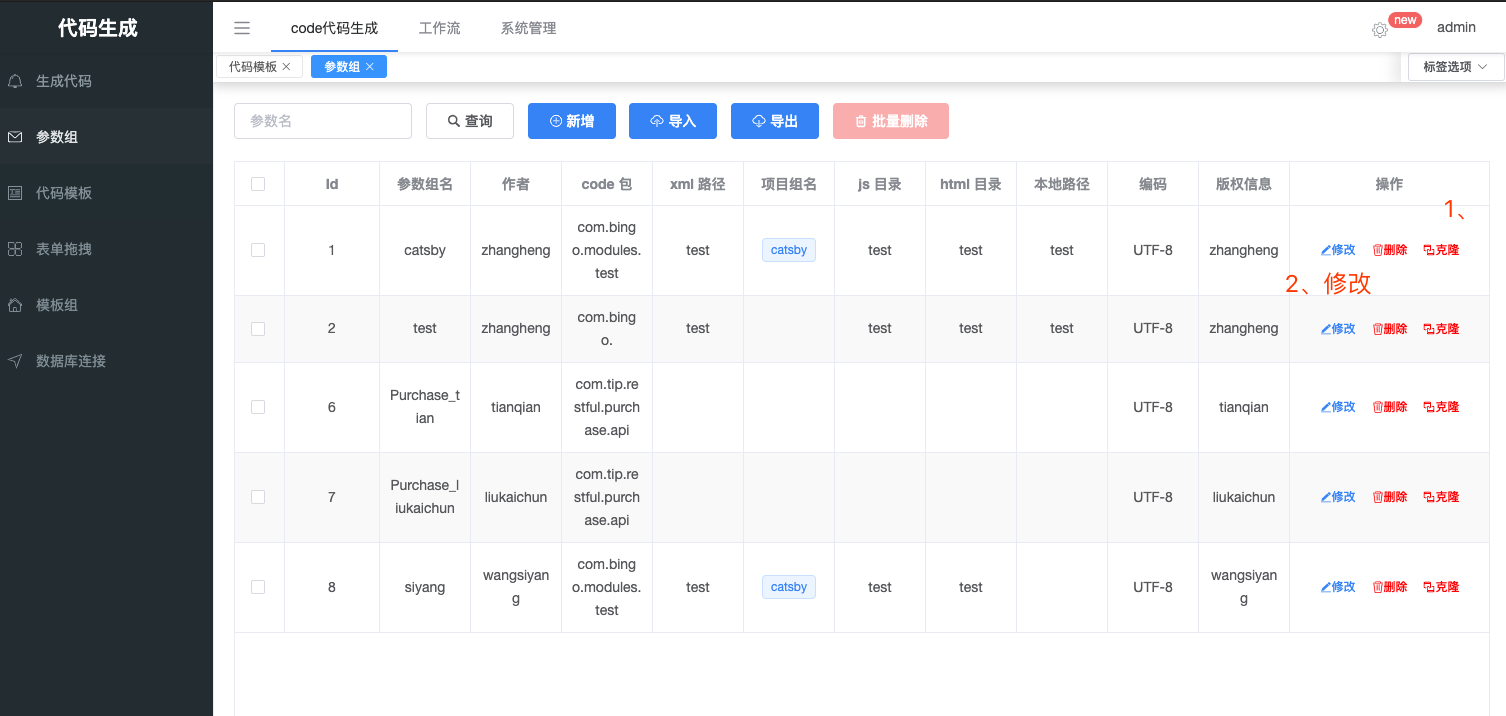Toggle the hamburger sidebar collapse icon
Image resolution: width=1506 pixels, height=716 pixels.
click(242, 28)
